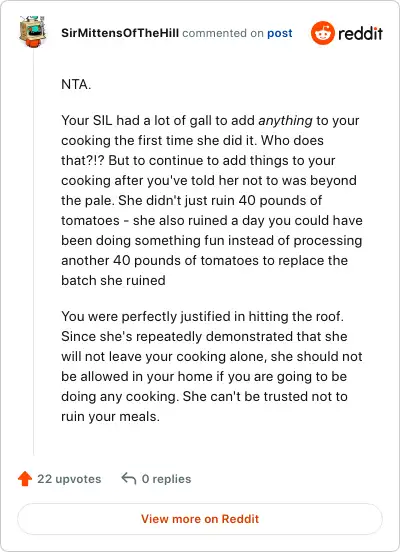Viewport: 400px width, 552px height.
Task: Click the SirMittensOfTheHill user avatar
Action: pos(33,31)
